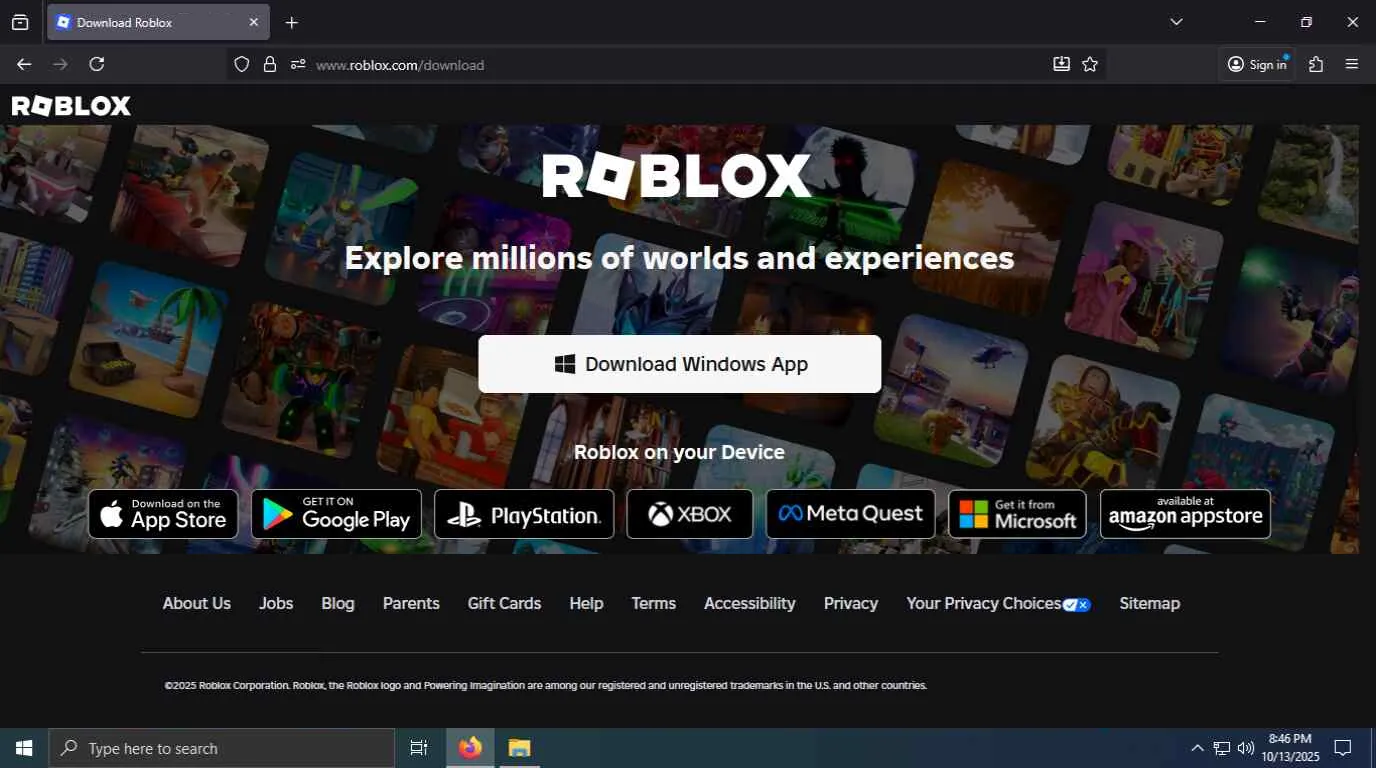
Task: Install site as app icon in address bar
Action: pyautogui.click(x=1061, y=64)
